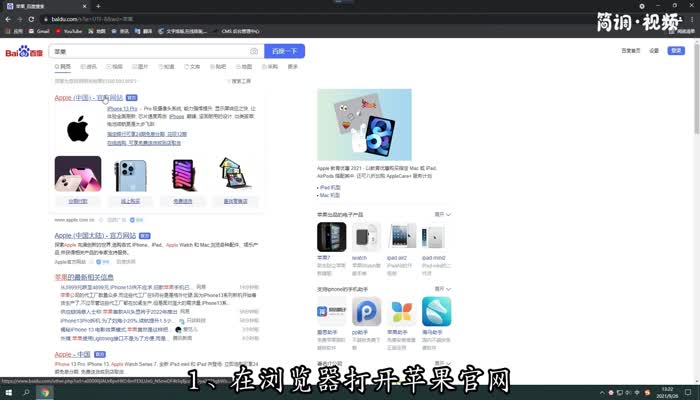Viewport: 700px width, 400px height.
Task: Switch to the 视频 video tab
Action: point(116,67)
